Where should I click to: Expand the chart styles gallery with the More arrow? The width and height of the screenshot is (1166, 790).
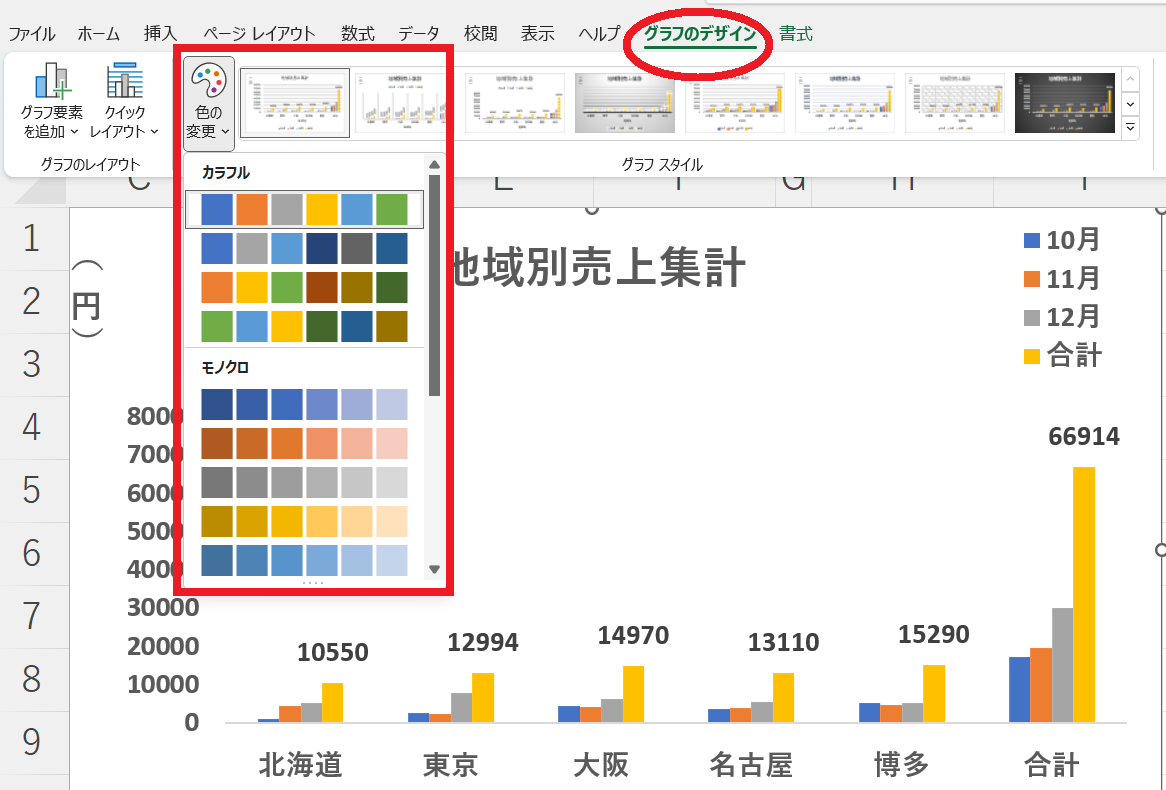click(x=1131, y=127)
